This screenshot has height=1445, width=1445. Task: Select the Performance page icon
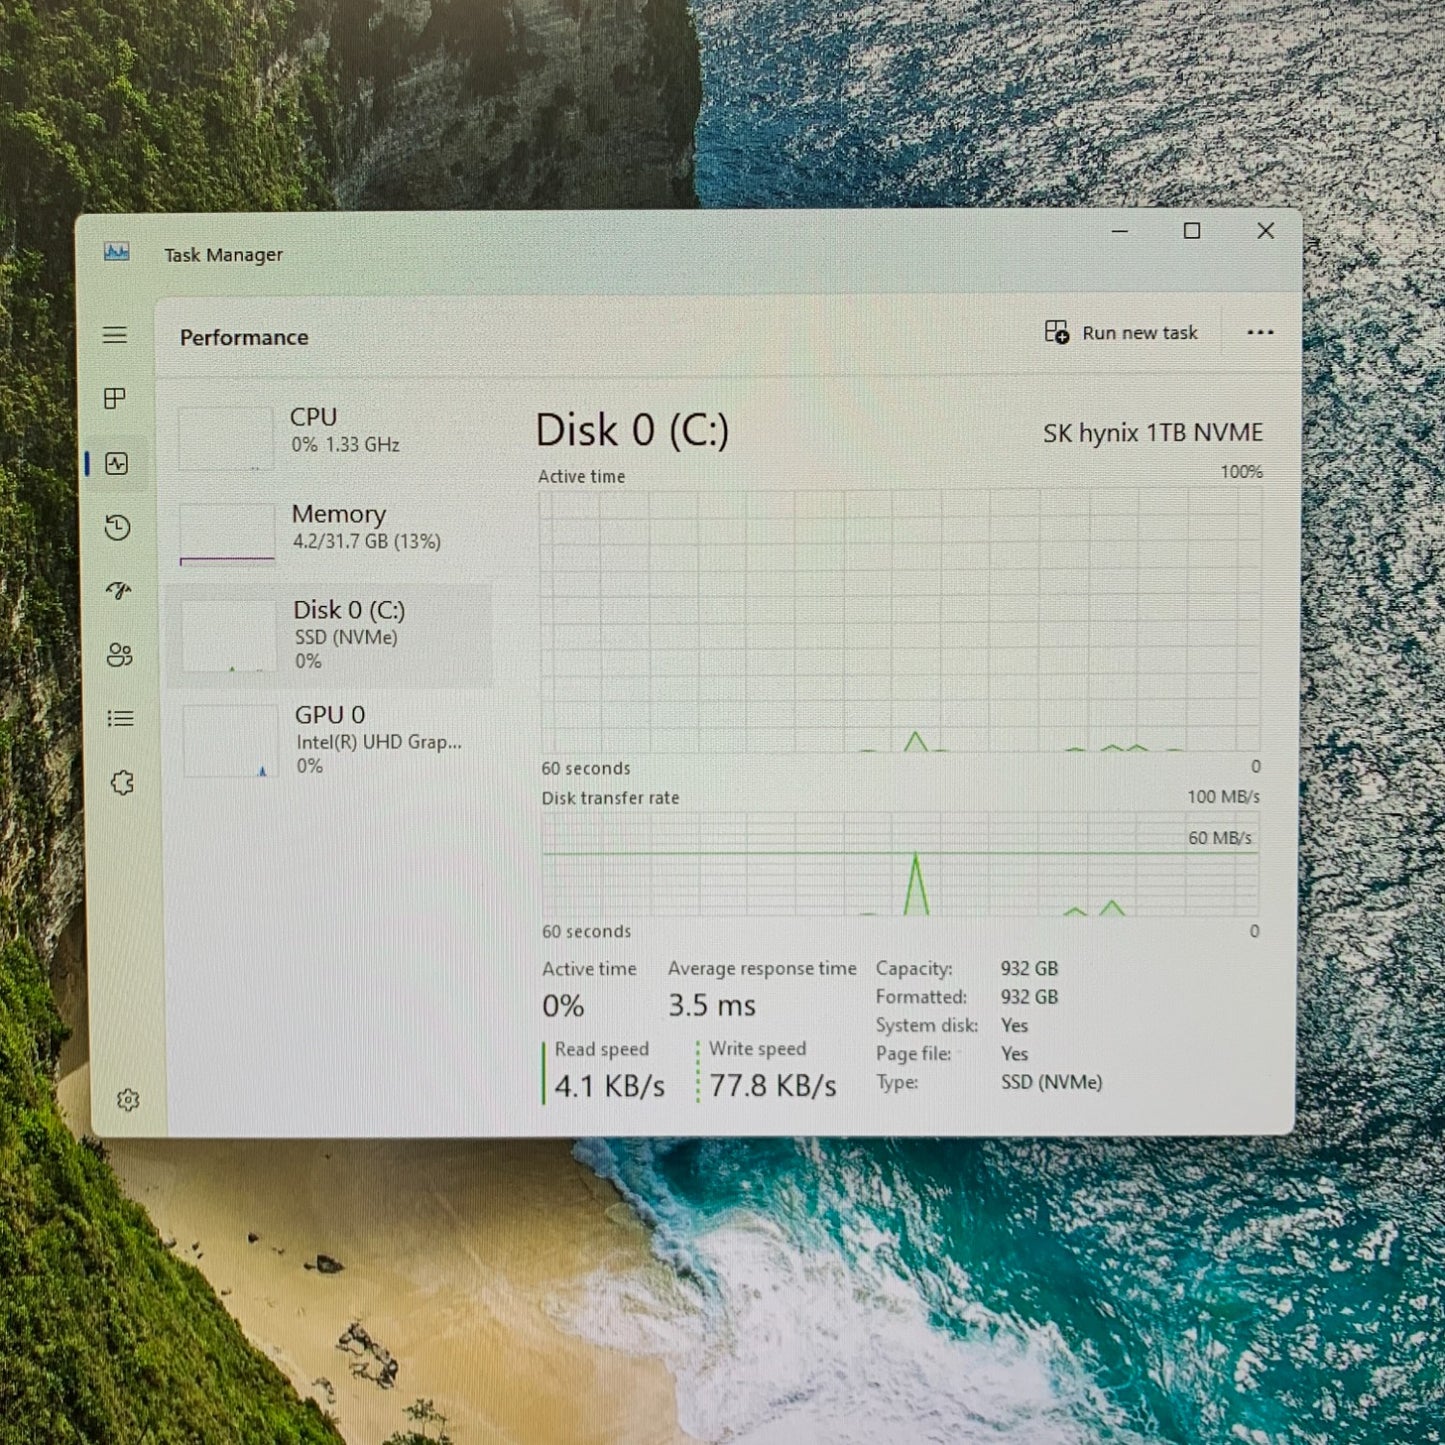point(117,463)
